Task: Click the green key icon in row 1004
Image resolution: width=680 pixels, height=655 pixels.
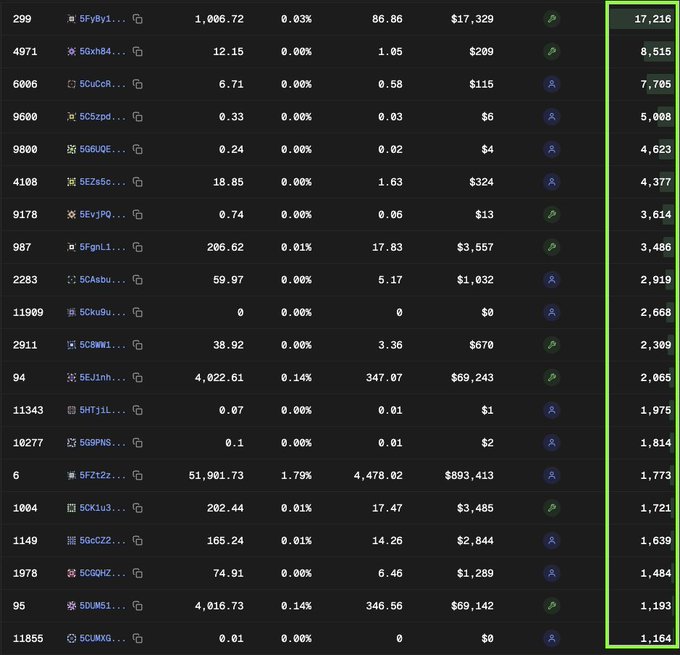Action: 552,508
